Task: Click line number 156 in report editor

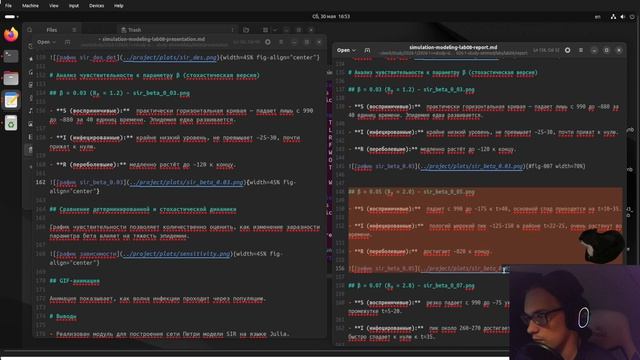Action: tap(340, 269)
